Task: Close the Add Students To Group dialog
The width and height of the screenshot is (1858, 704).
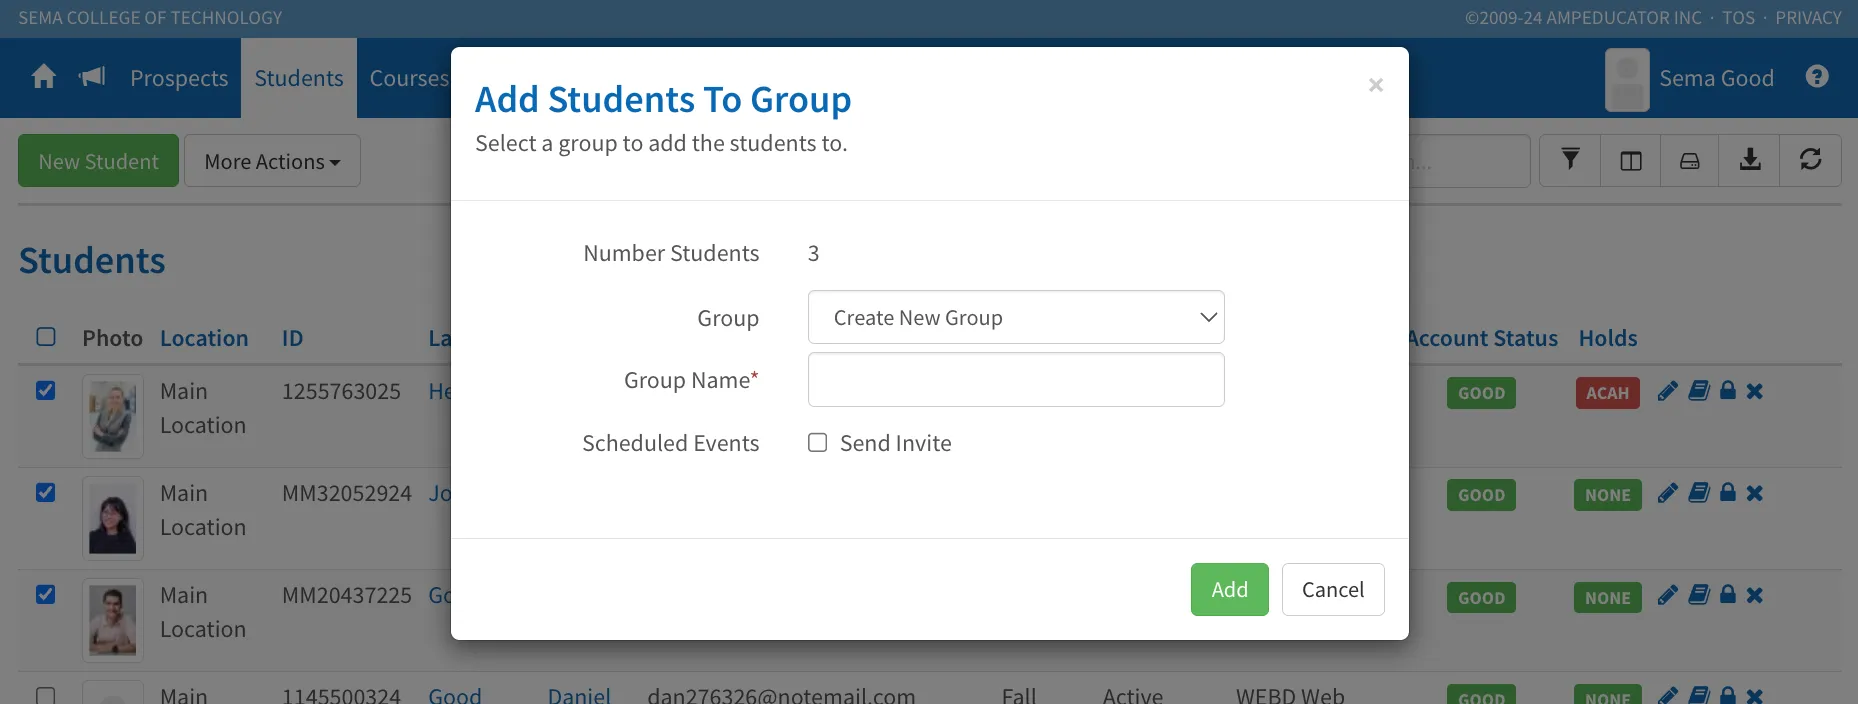Action: [1376, 85]
